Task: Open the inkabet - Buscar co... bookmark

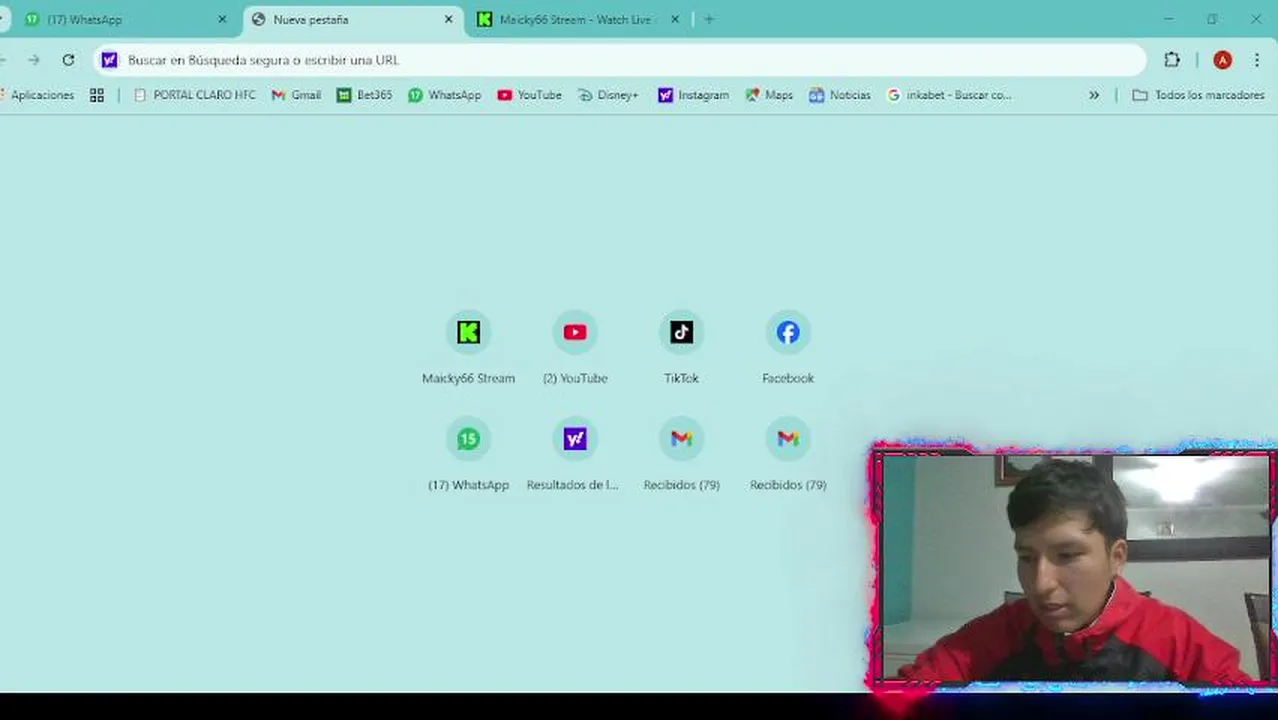Action: [949, 95]
